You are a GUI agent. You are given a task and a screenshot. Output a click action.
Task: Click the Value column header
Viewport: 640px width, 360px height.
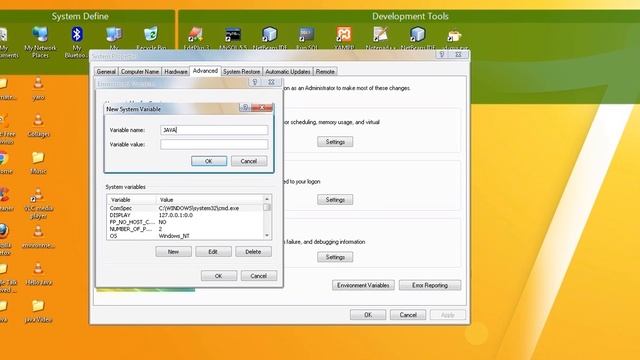coord(210,200)
